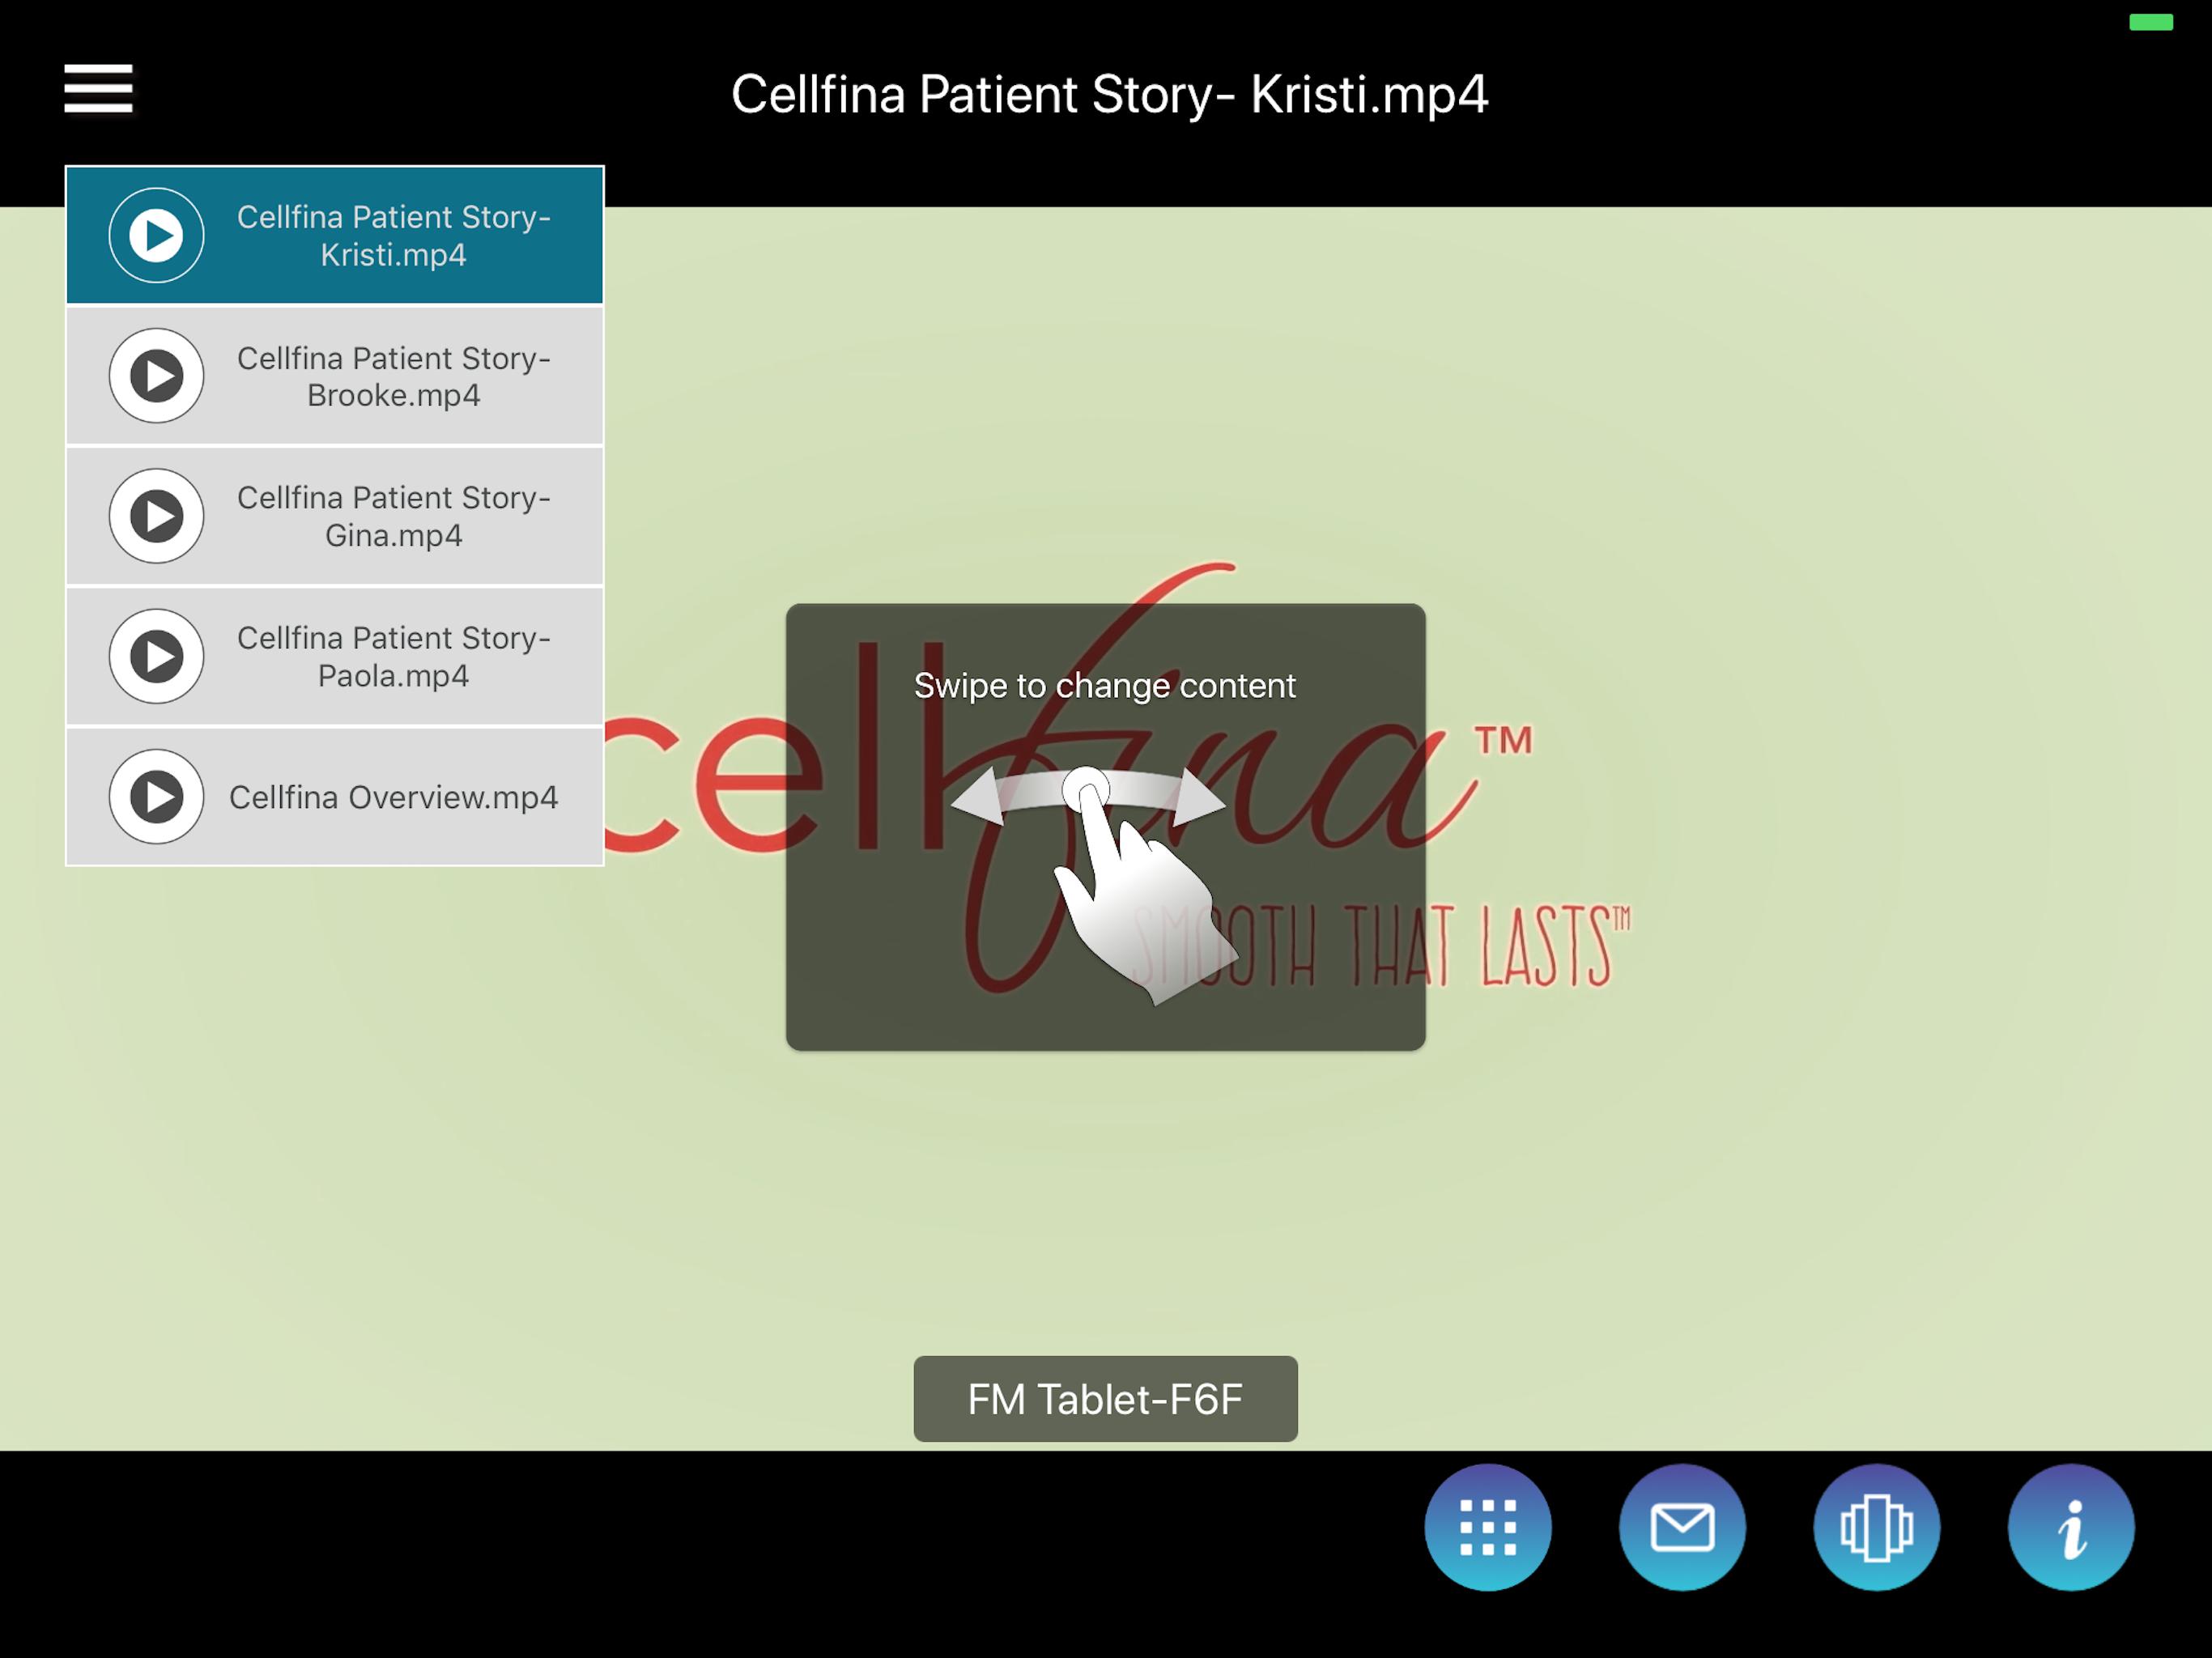Select Cellfina Patient Story- Gina.mp4 label
Screen dimensions: 2212x1658
click(x=393, y=516)
